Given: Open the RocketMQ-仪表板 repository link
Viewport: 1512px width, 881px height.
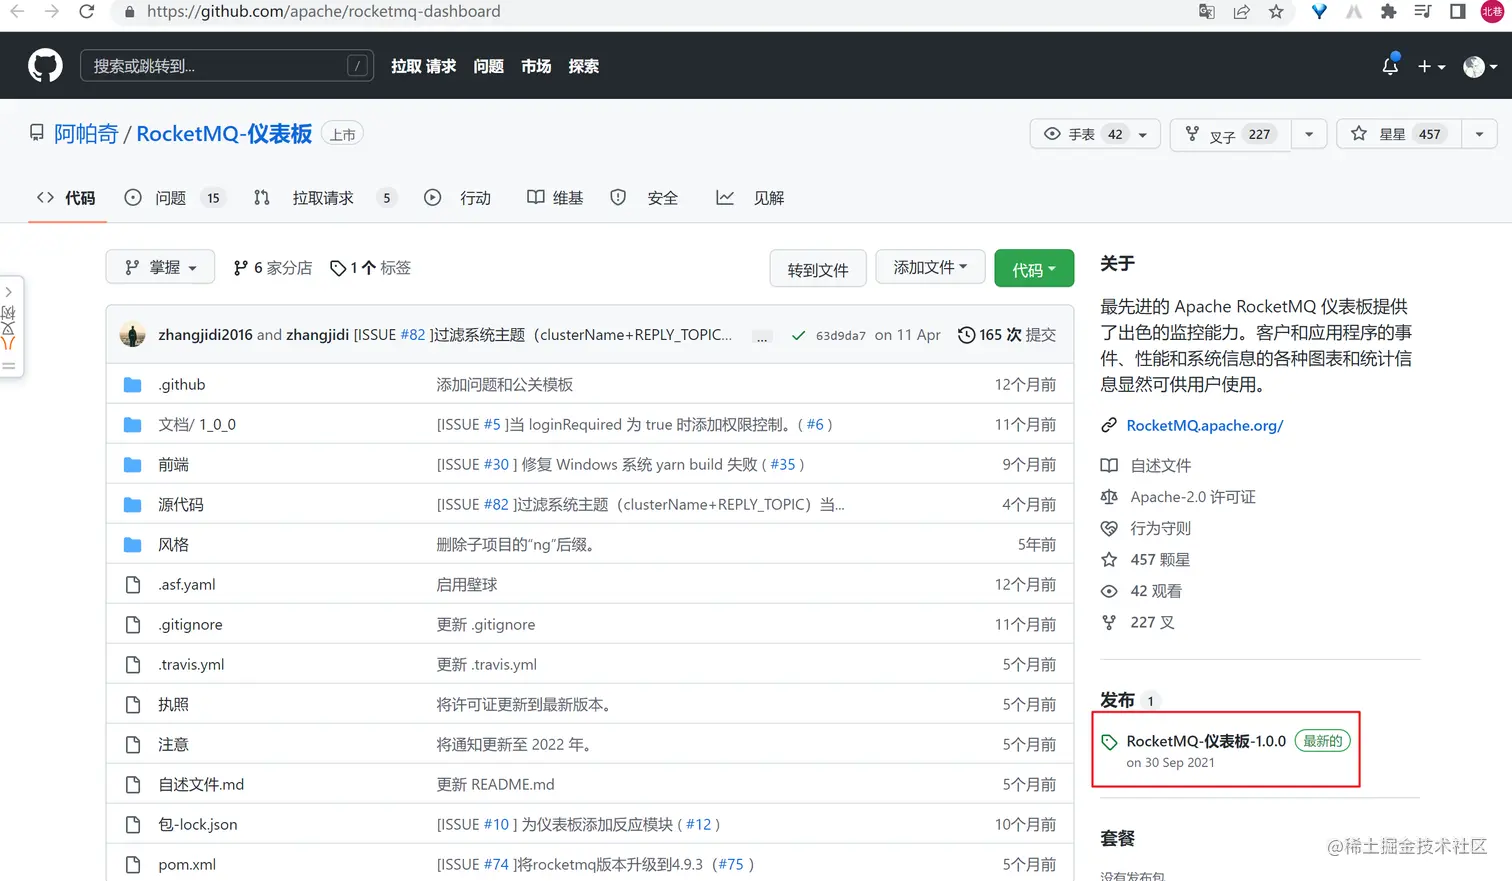Looking at the screenshot, I should pyautogui.click(x=224, y=134).
